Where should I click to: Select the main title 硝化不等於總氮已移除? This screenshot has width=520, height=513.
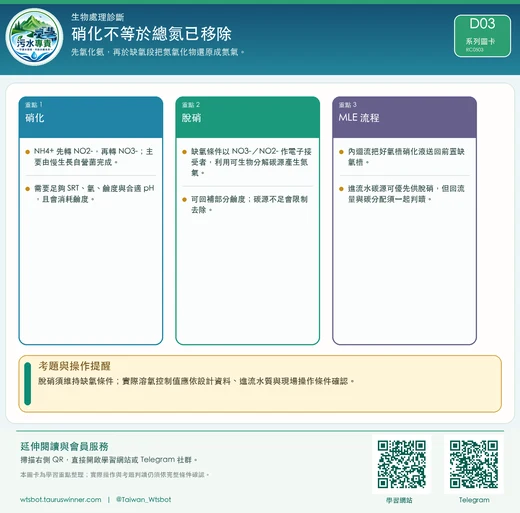point(151,34)
